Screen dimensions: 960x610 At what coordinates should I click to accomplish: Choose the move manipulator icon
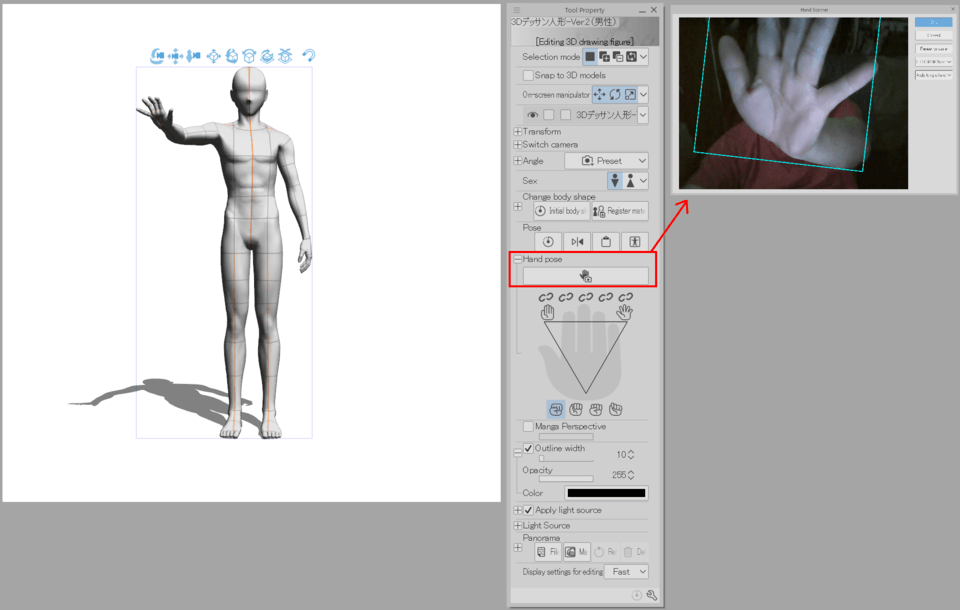[599, 94]
